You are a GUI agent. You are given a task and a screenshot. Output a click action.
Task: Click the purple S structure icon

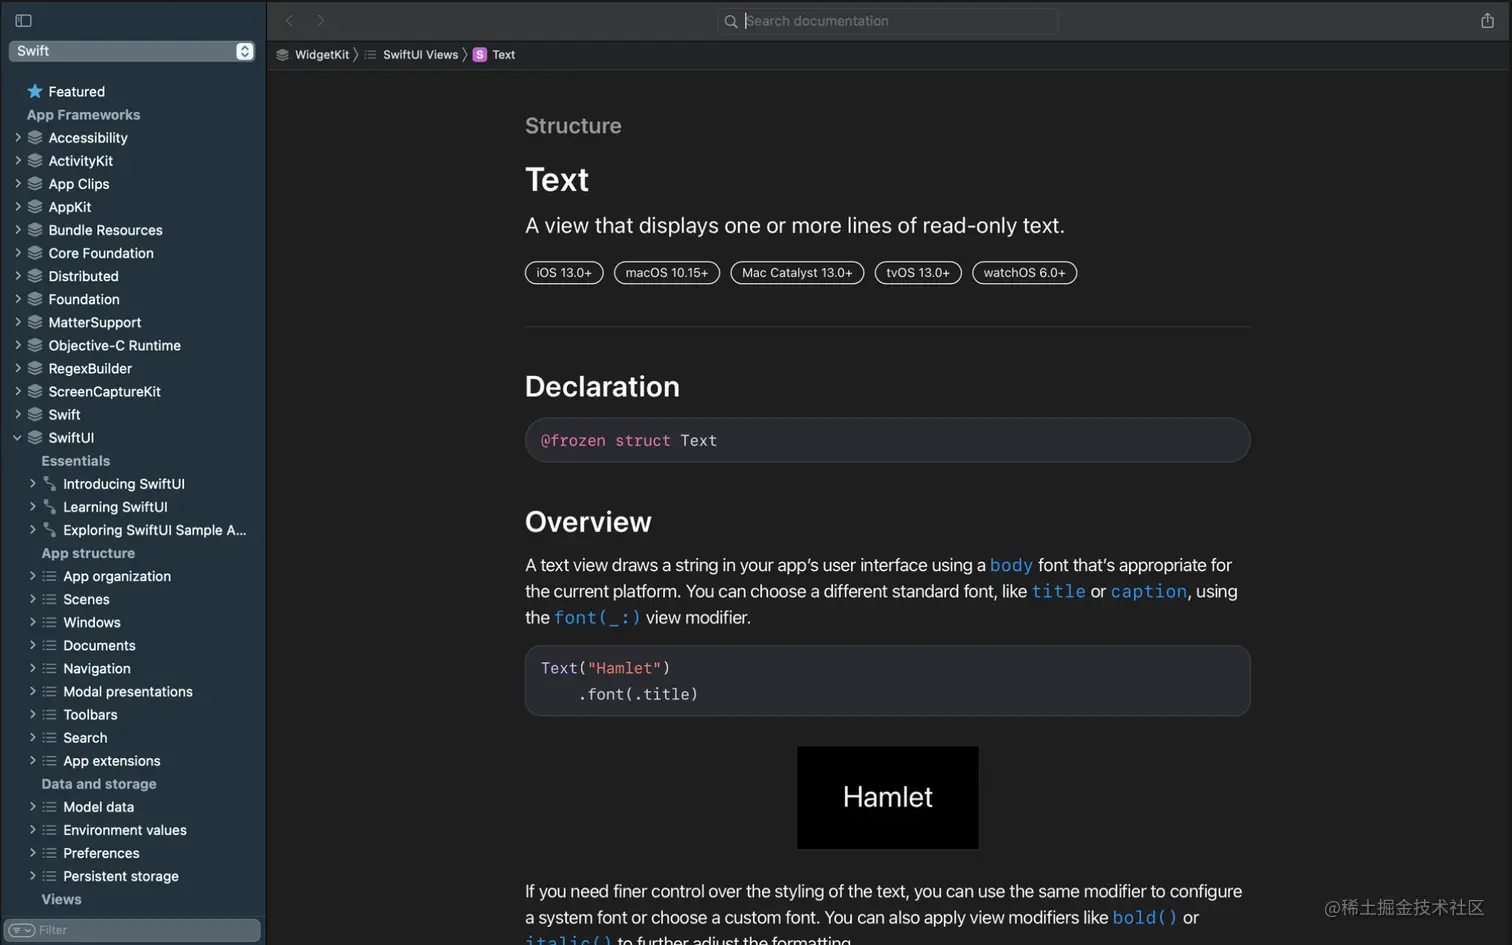(480, 55)
